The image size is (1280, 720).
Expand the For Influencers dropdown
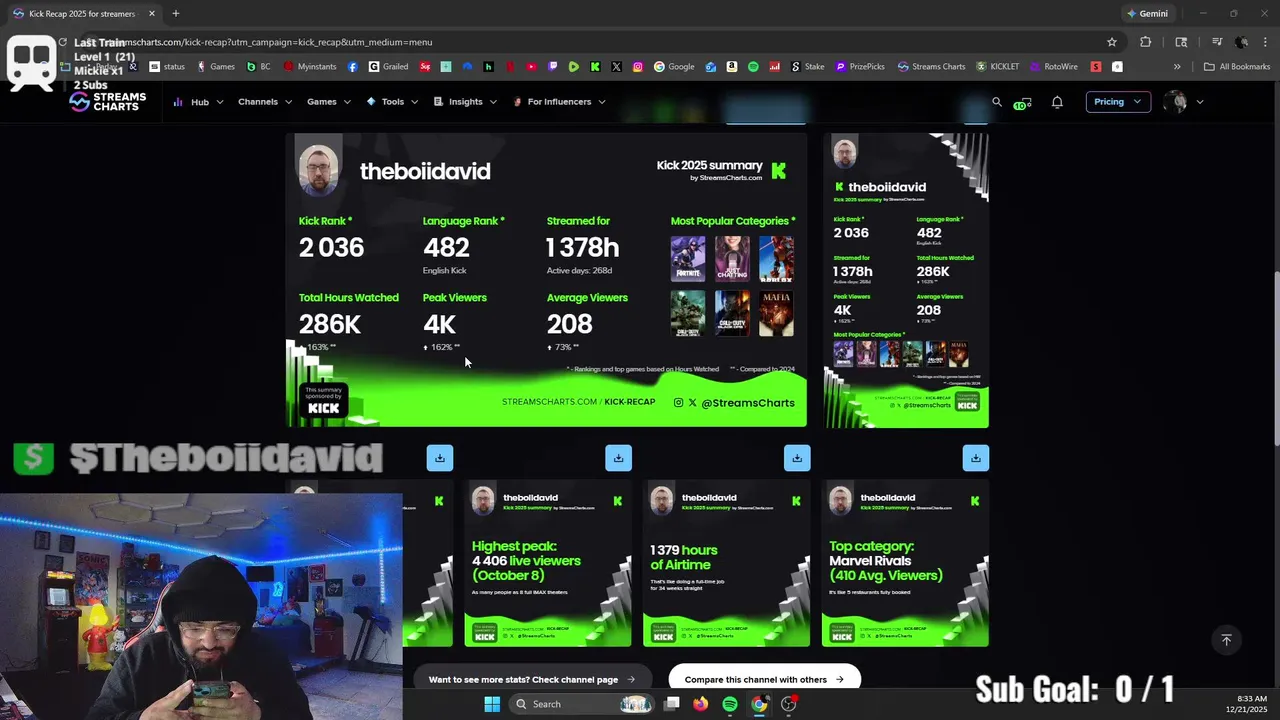point(558,102)
